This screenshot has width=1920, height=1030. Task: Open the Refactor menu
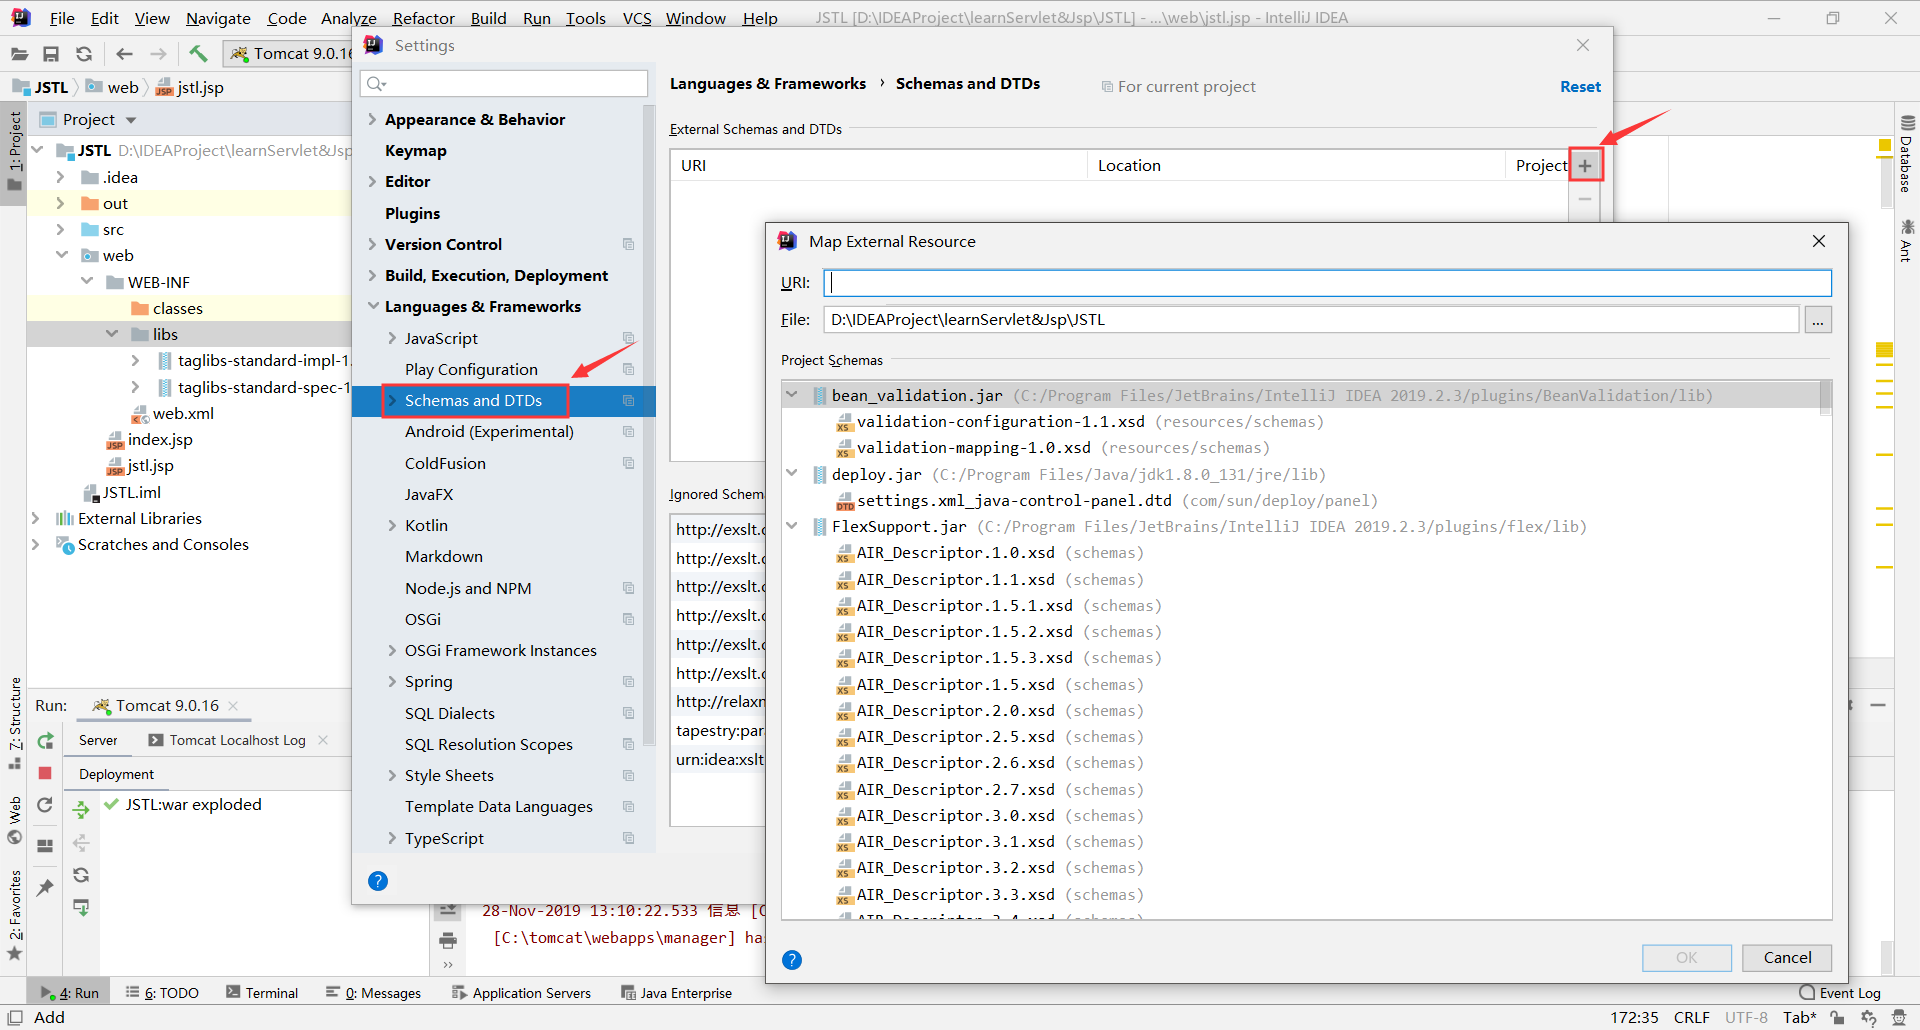coord(423,18)
